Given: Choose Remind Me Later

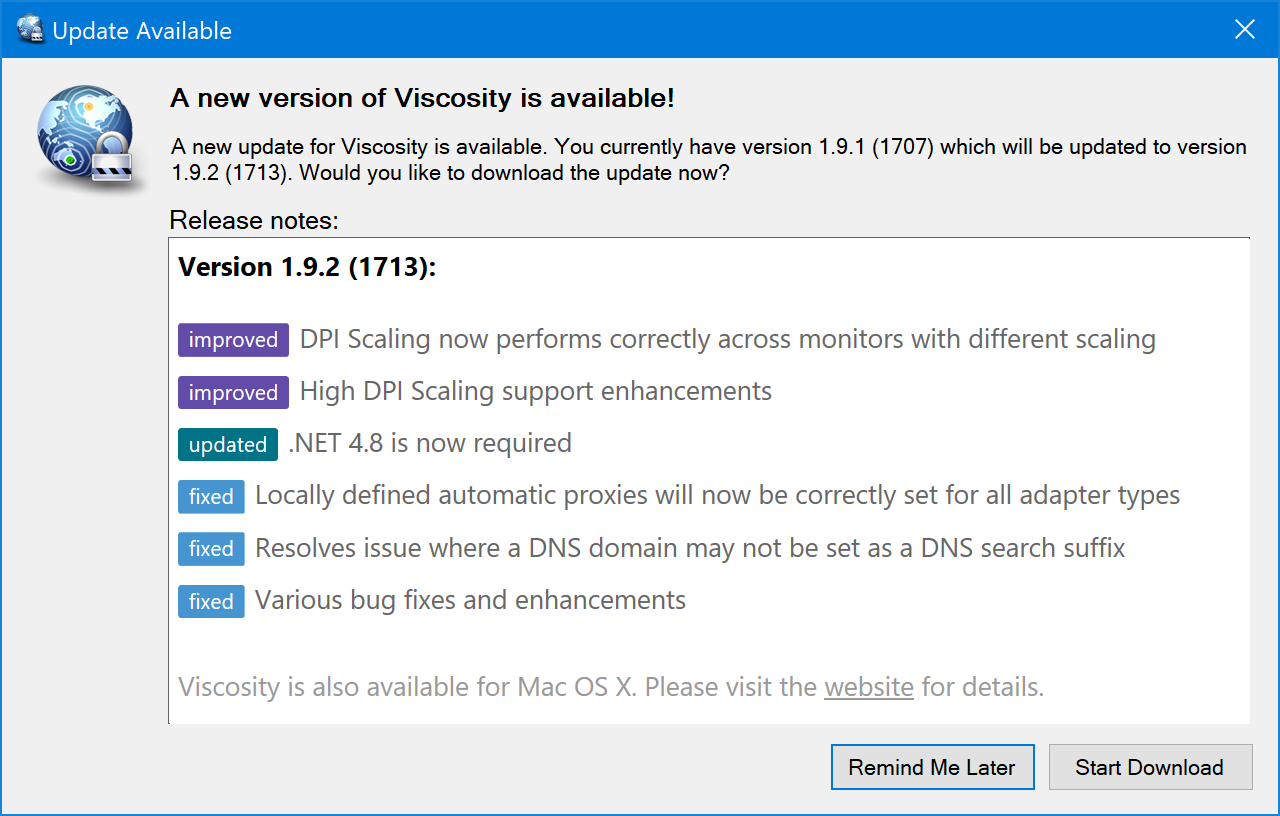Looking at the screenshot, I should click(x=932, y=767).
